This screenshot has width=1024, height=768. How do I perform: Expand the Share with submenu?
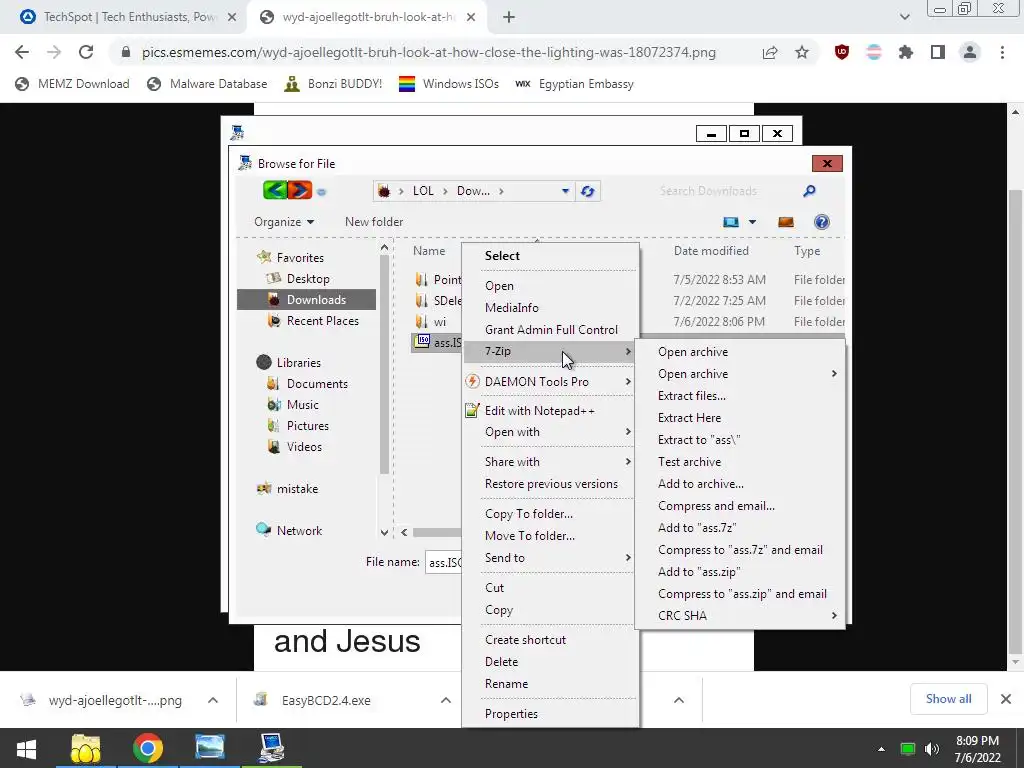point(628,462)
